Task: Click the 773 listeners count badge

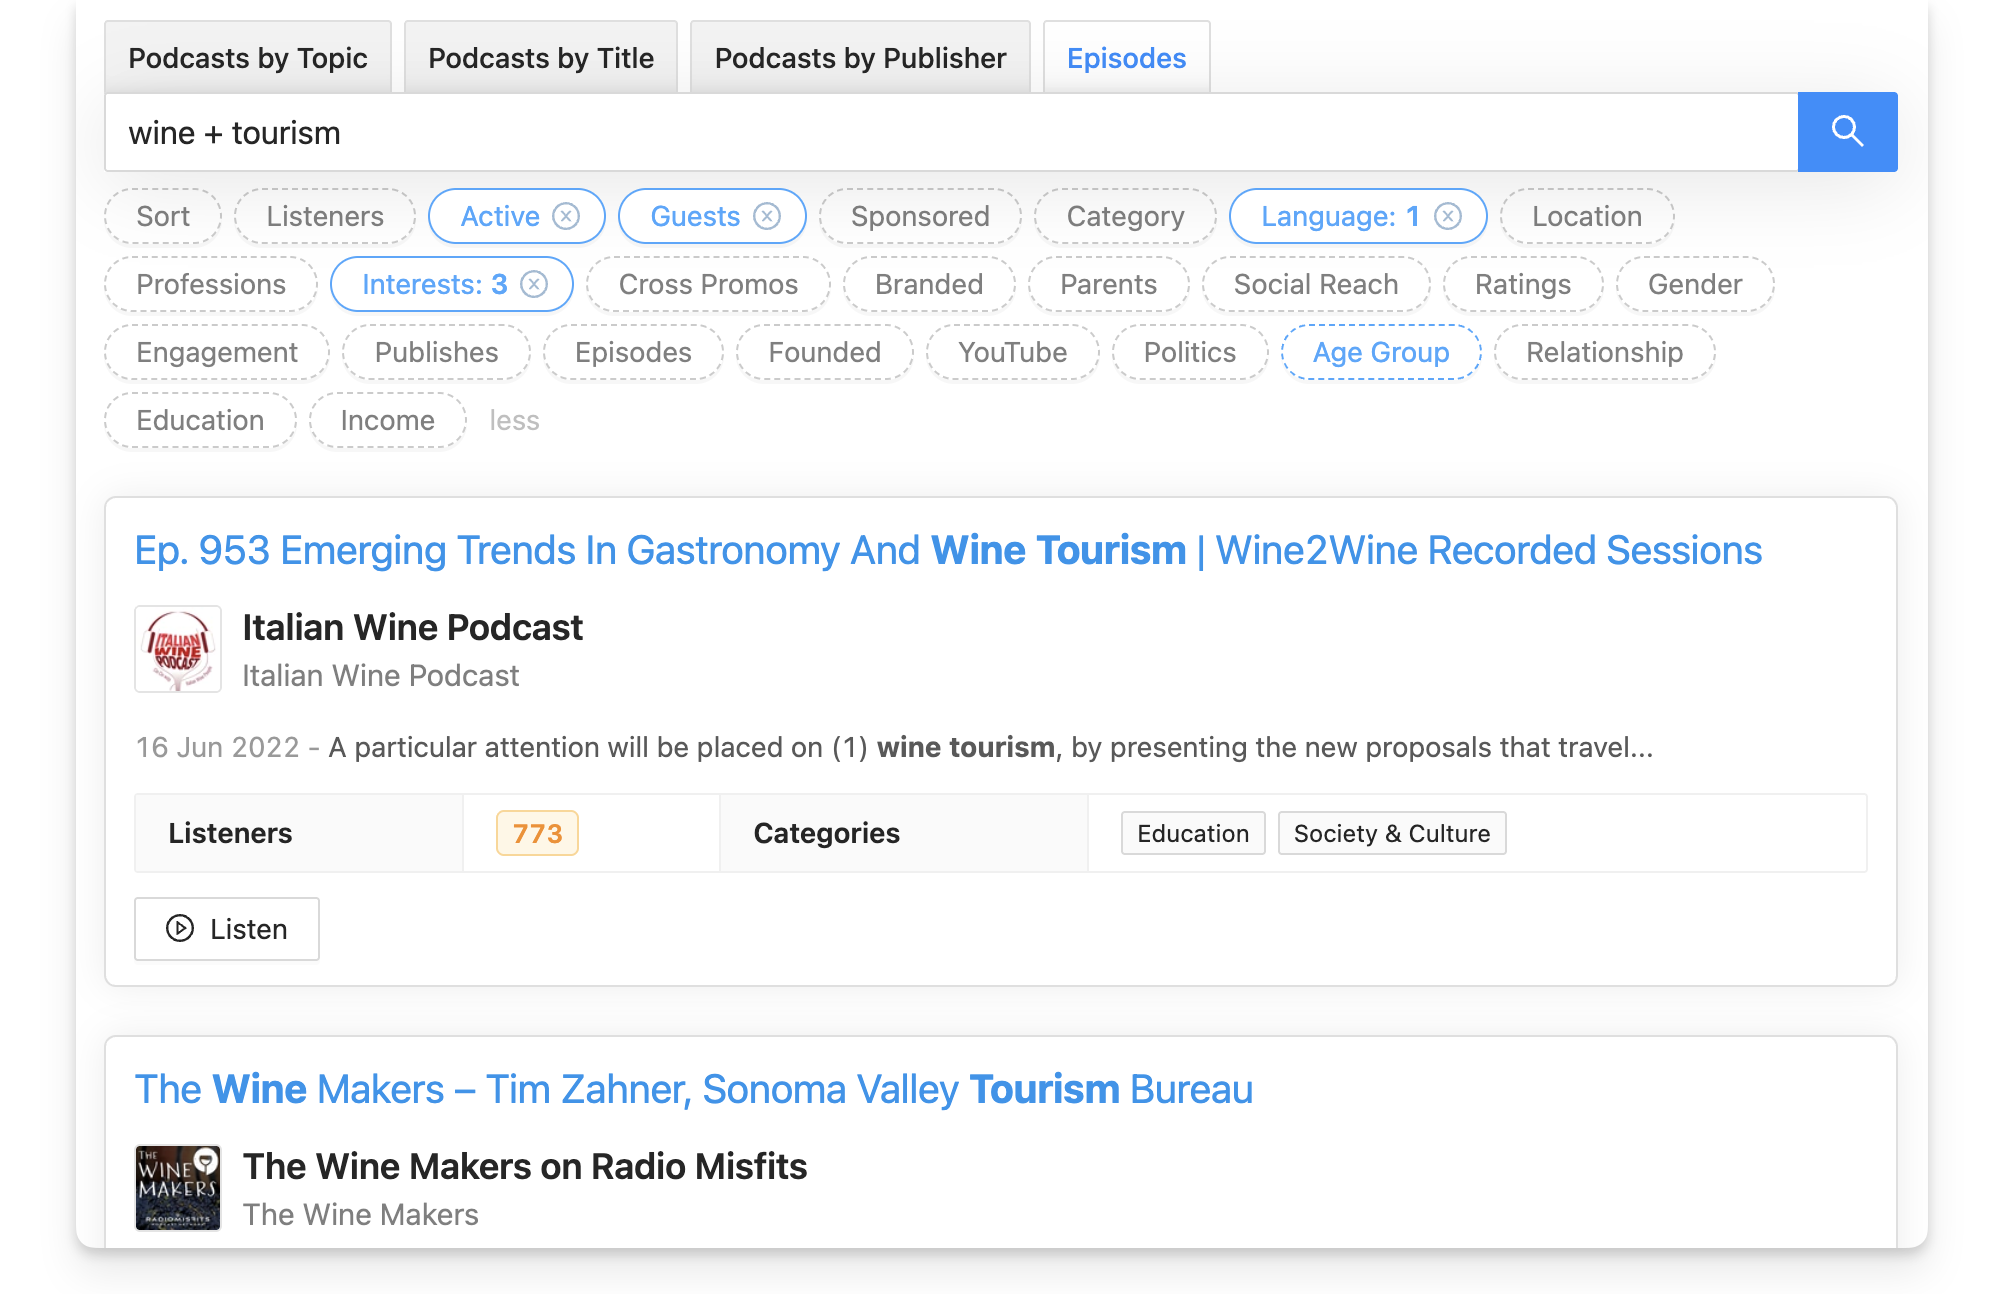Action: click(536, 833)
